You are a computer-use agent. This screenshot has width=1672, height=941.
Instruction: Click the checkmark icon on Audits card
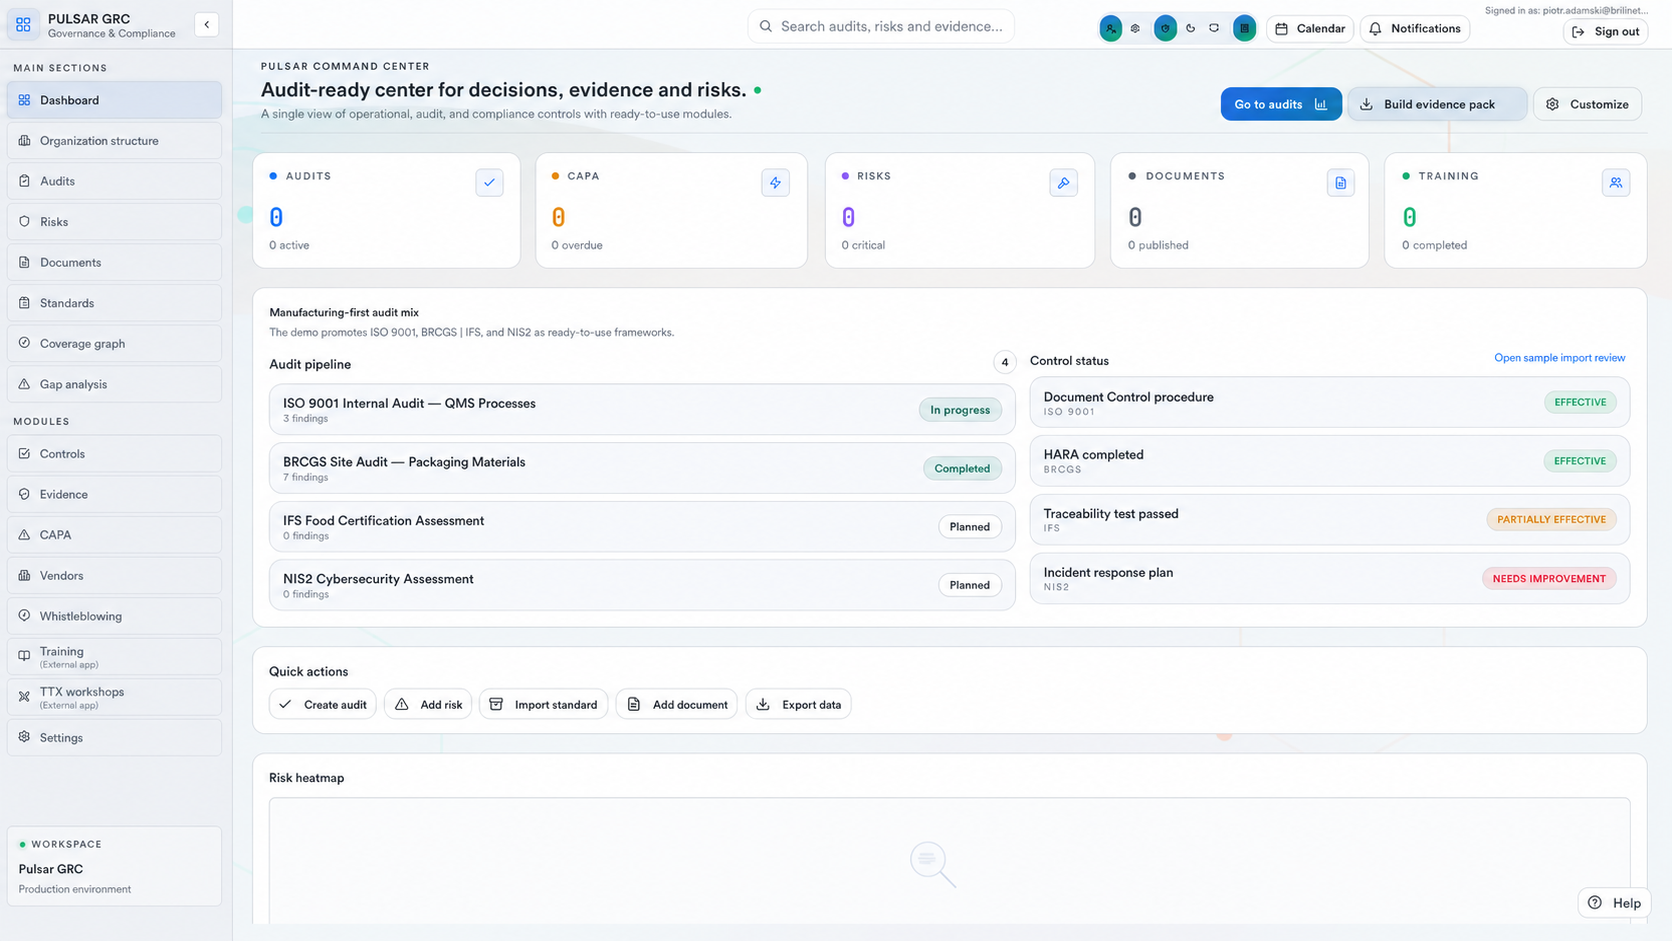[x=489, y=182]
